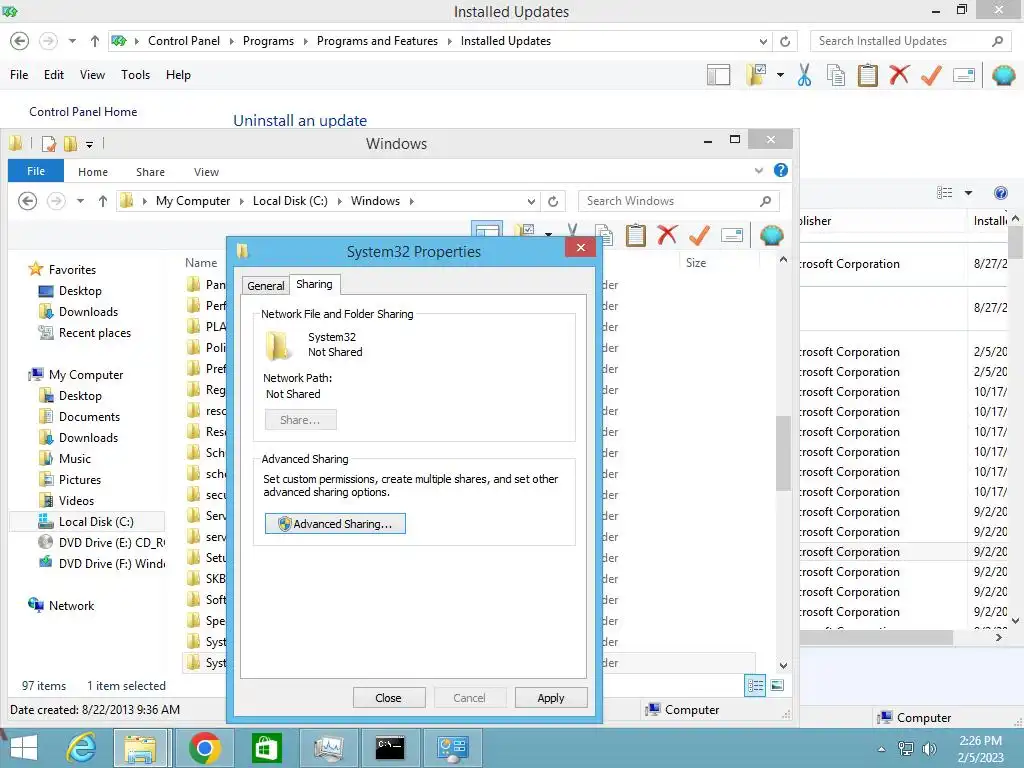The image size is (1024, 768).
Task: Open Command Prompt from taskbar
Action: [x=390, y=748]
